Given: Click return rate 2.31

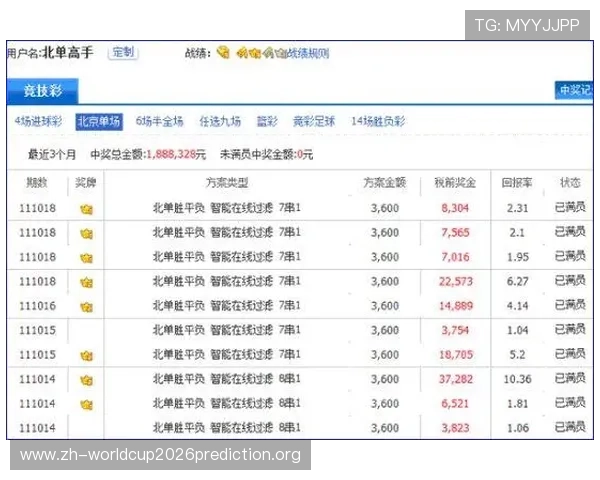Looking at the screenshot, I should coord(517,208).
